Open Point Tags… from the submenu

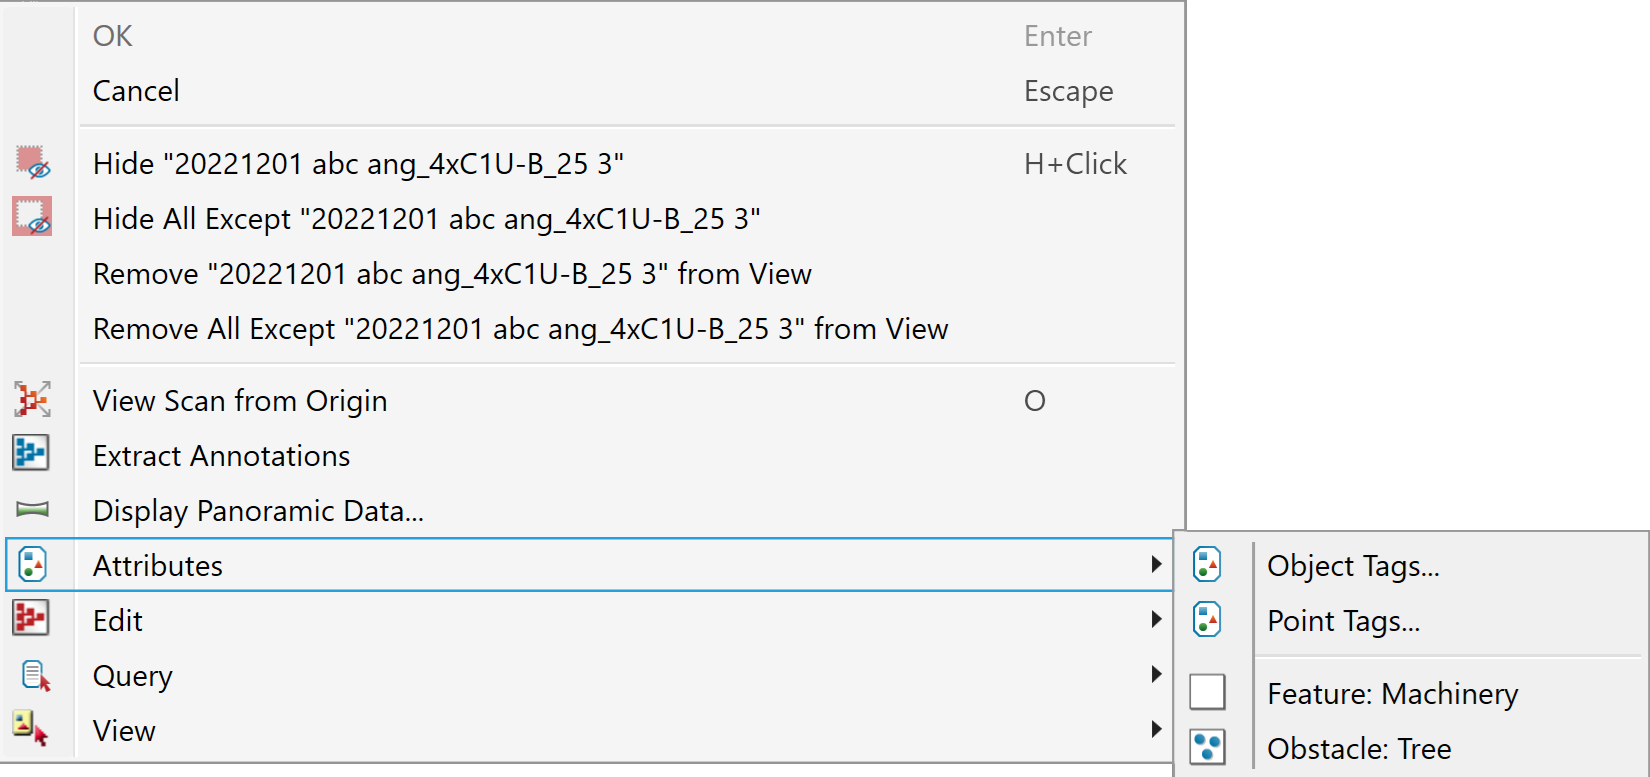click(1343, 621)
